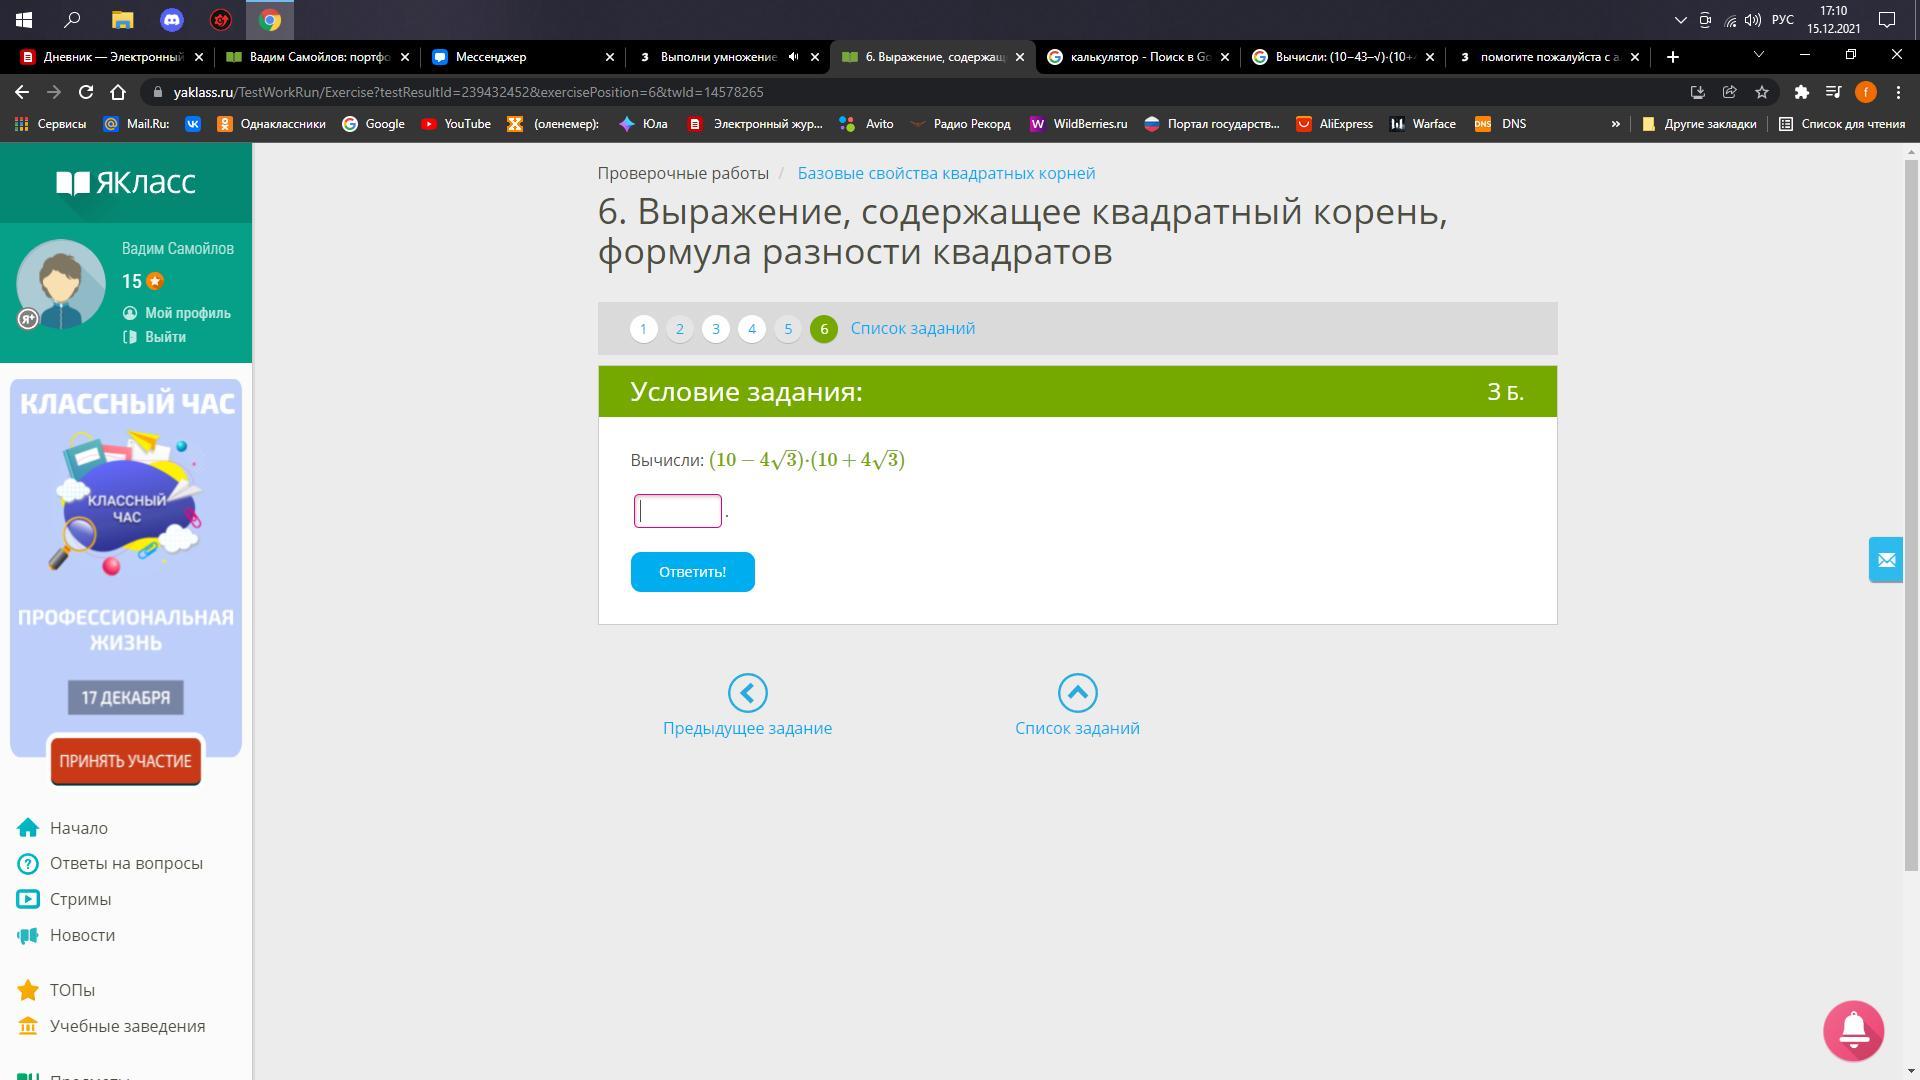
Task: Mute the Выполни умножение tab audio
Action: [793, 57]
